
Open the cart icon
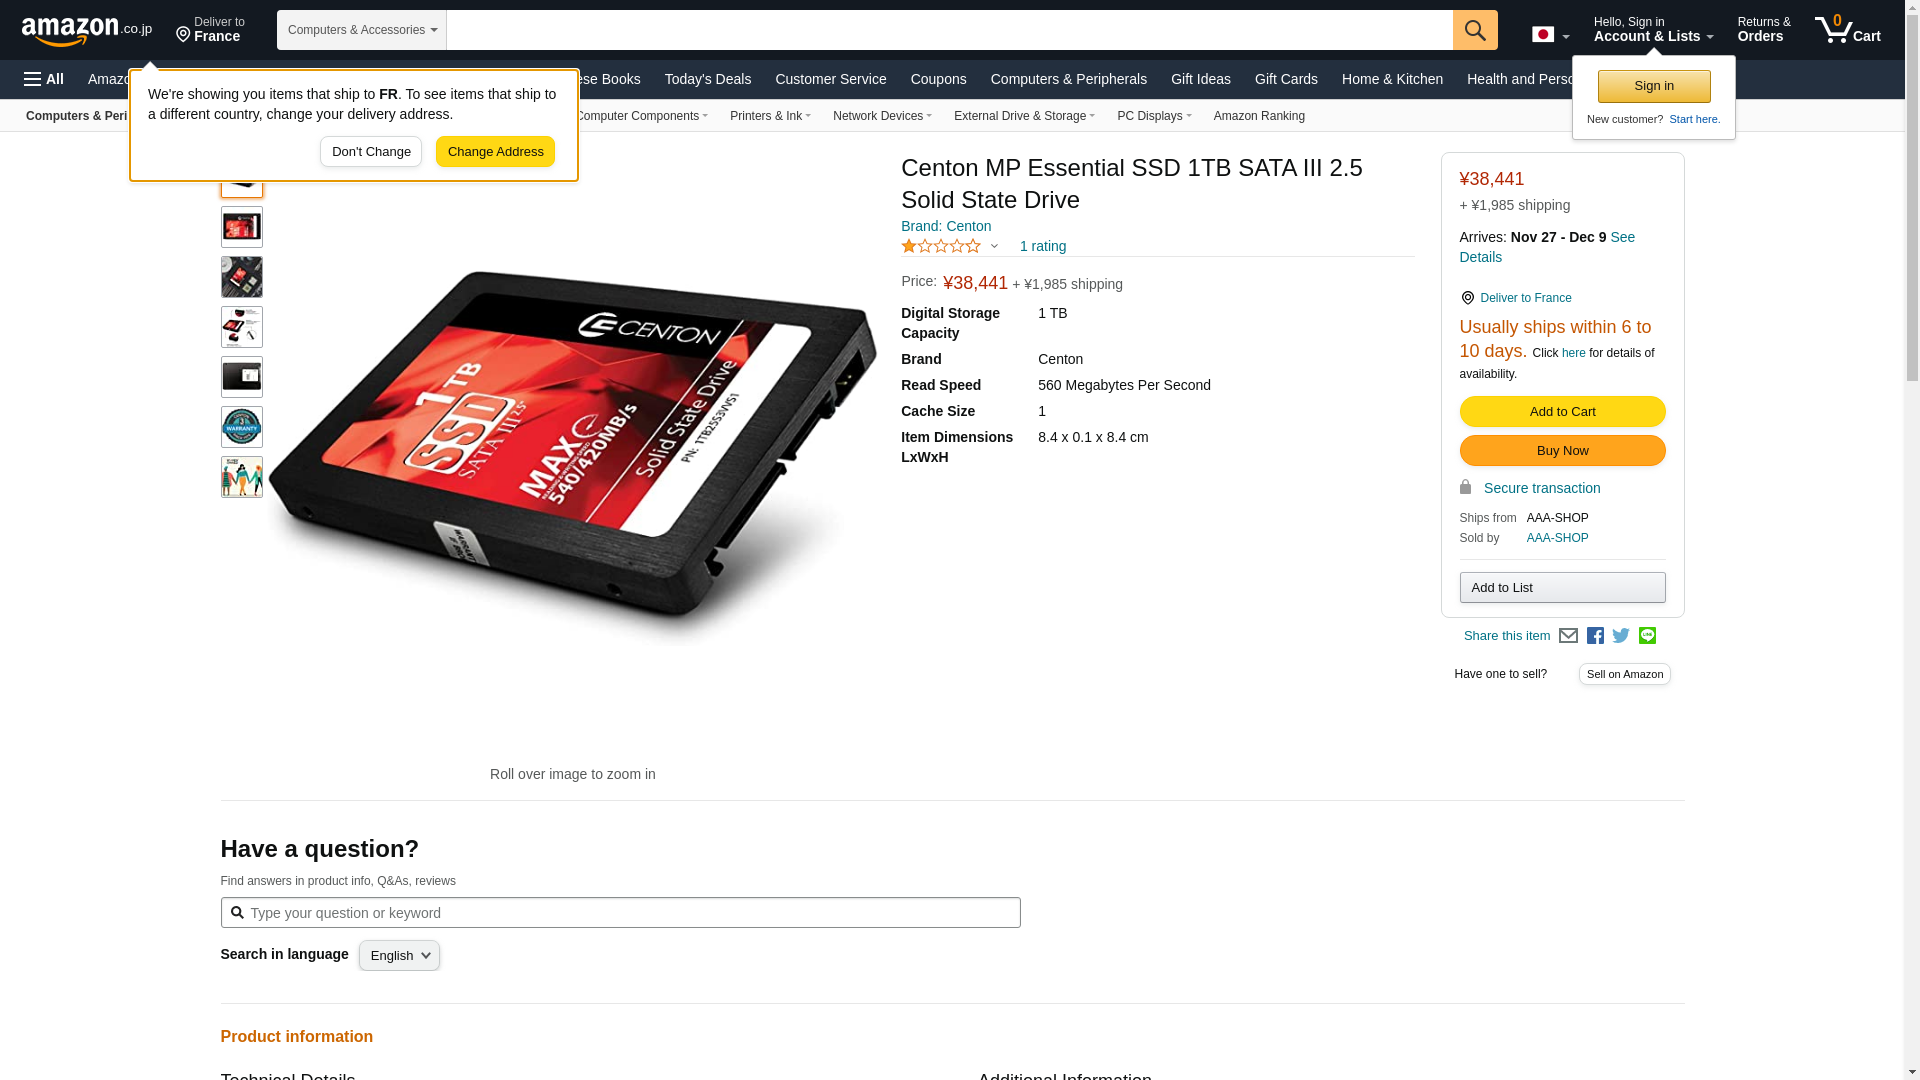point(1847,30)
